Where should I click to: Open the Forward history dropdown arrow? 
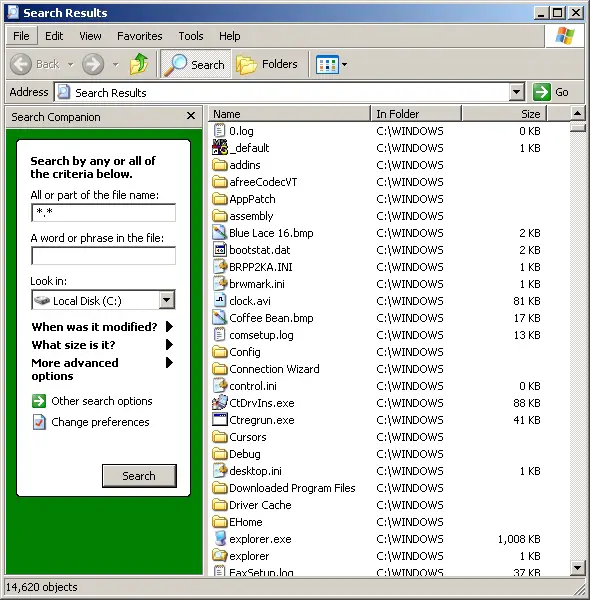point(116,64)
